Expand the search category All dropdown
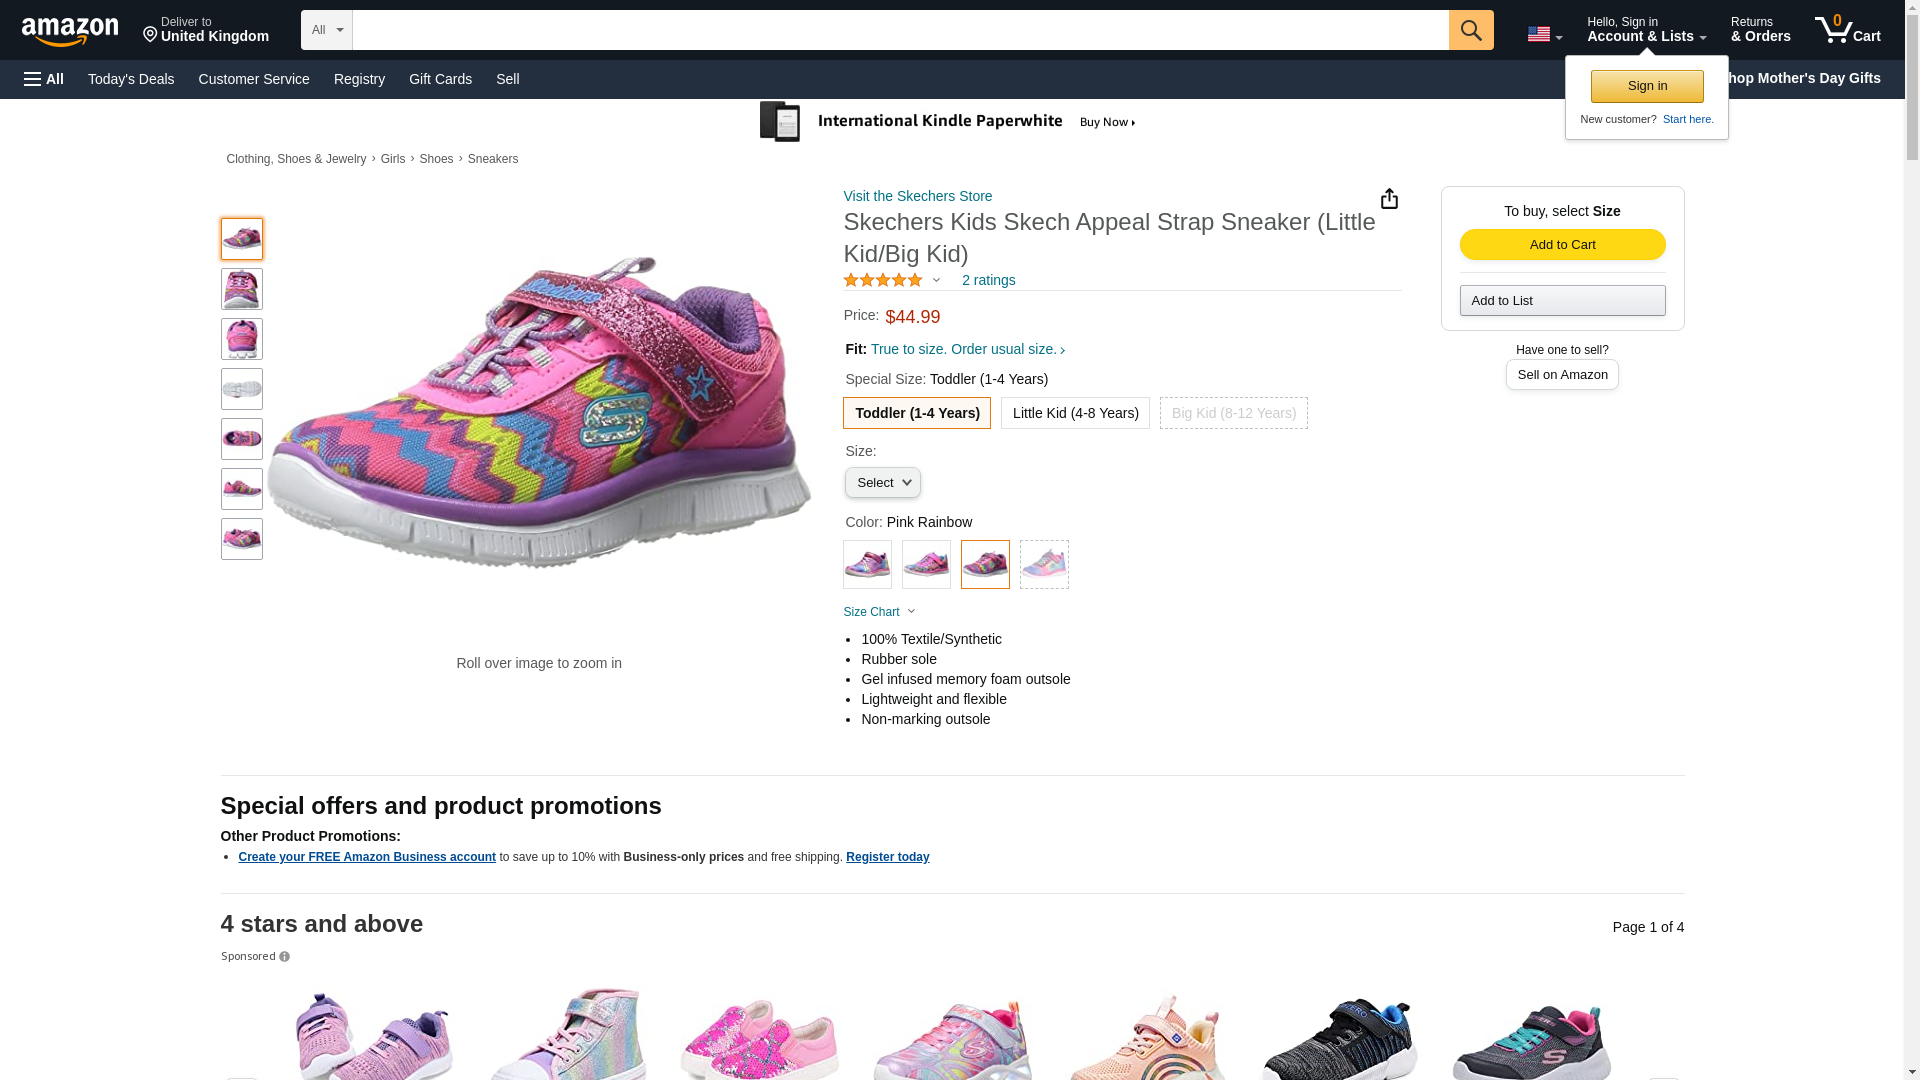 (327, 30)
